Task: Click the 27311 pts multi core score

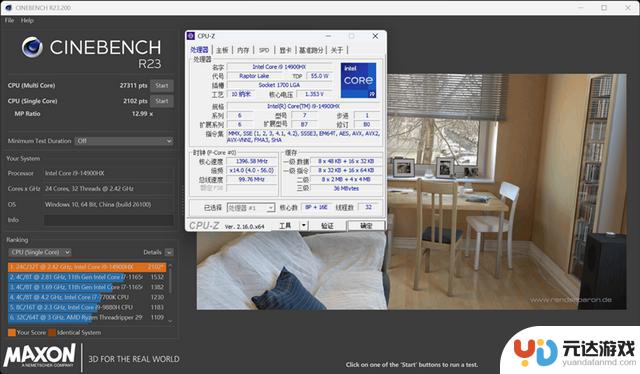Action: [133, 85]
